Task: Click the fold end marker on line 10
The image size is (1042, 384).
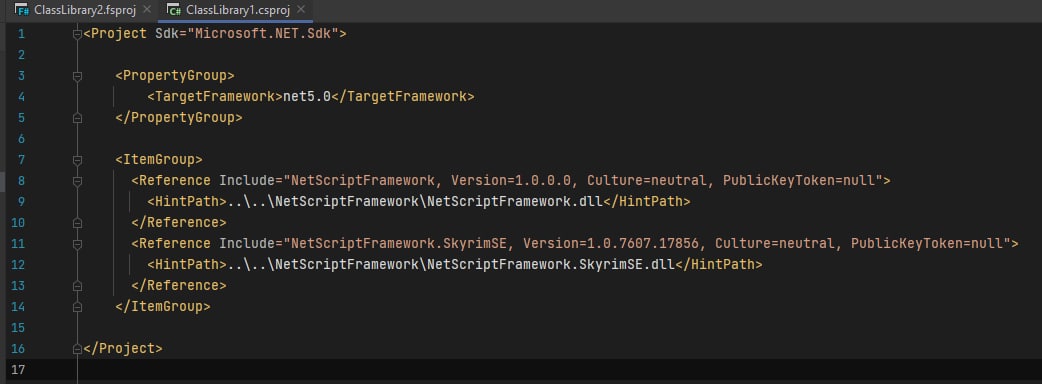Action: tap(77, 223)
